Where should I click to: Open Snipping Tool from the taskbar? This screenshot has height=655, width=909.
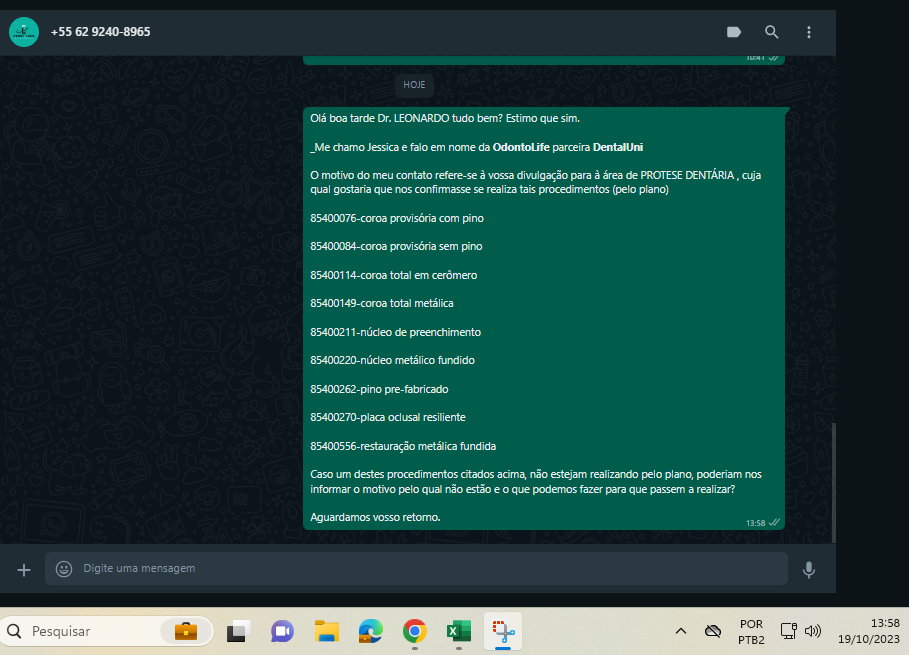503,631
